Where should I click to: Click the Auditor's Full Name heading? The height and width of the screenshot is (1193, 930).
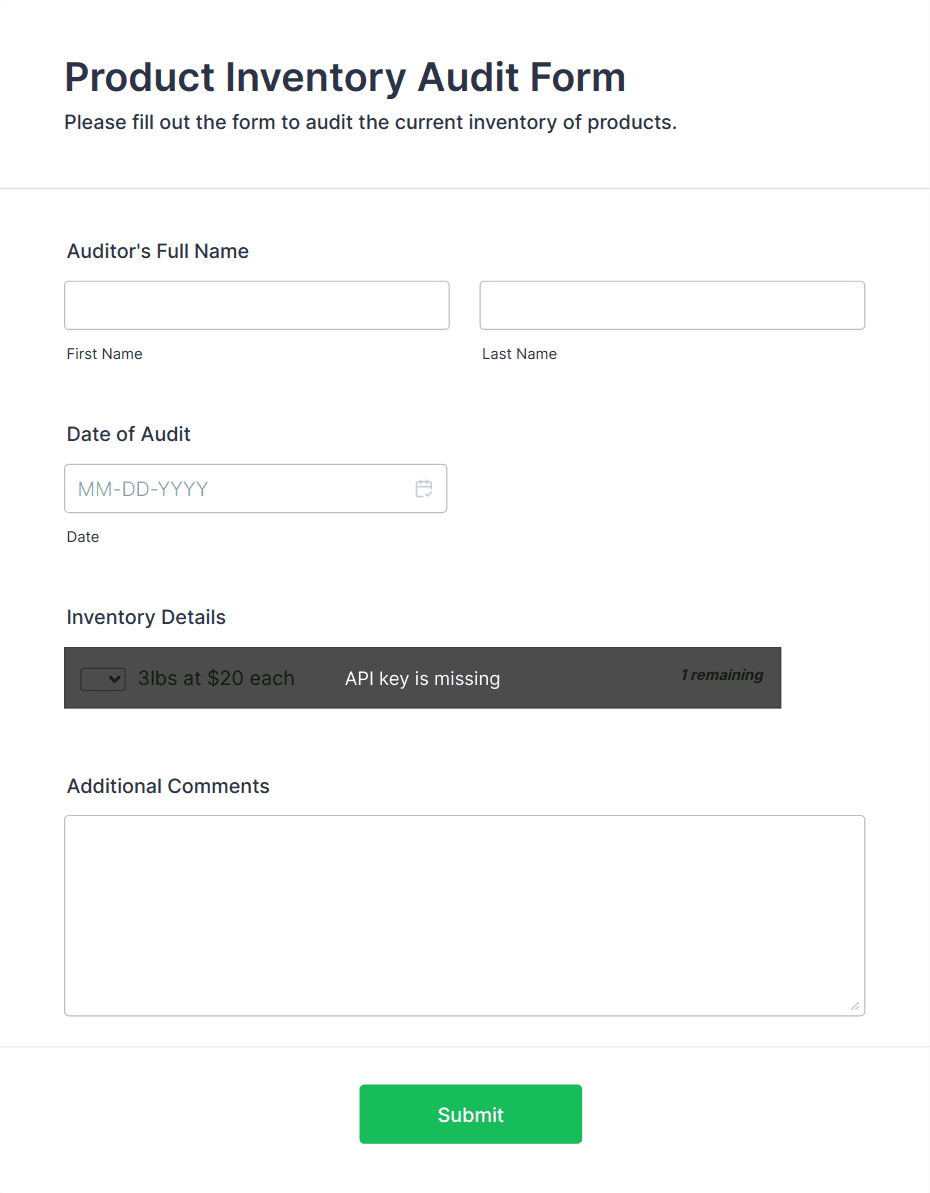pyautogui.click(x=157, y=251)
